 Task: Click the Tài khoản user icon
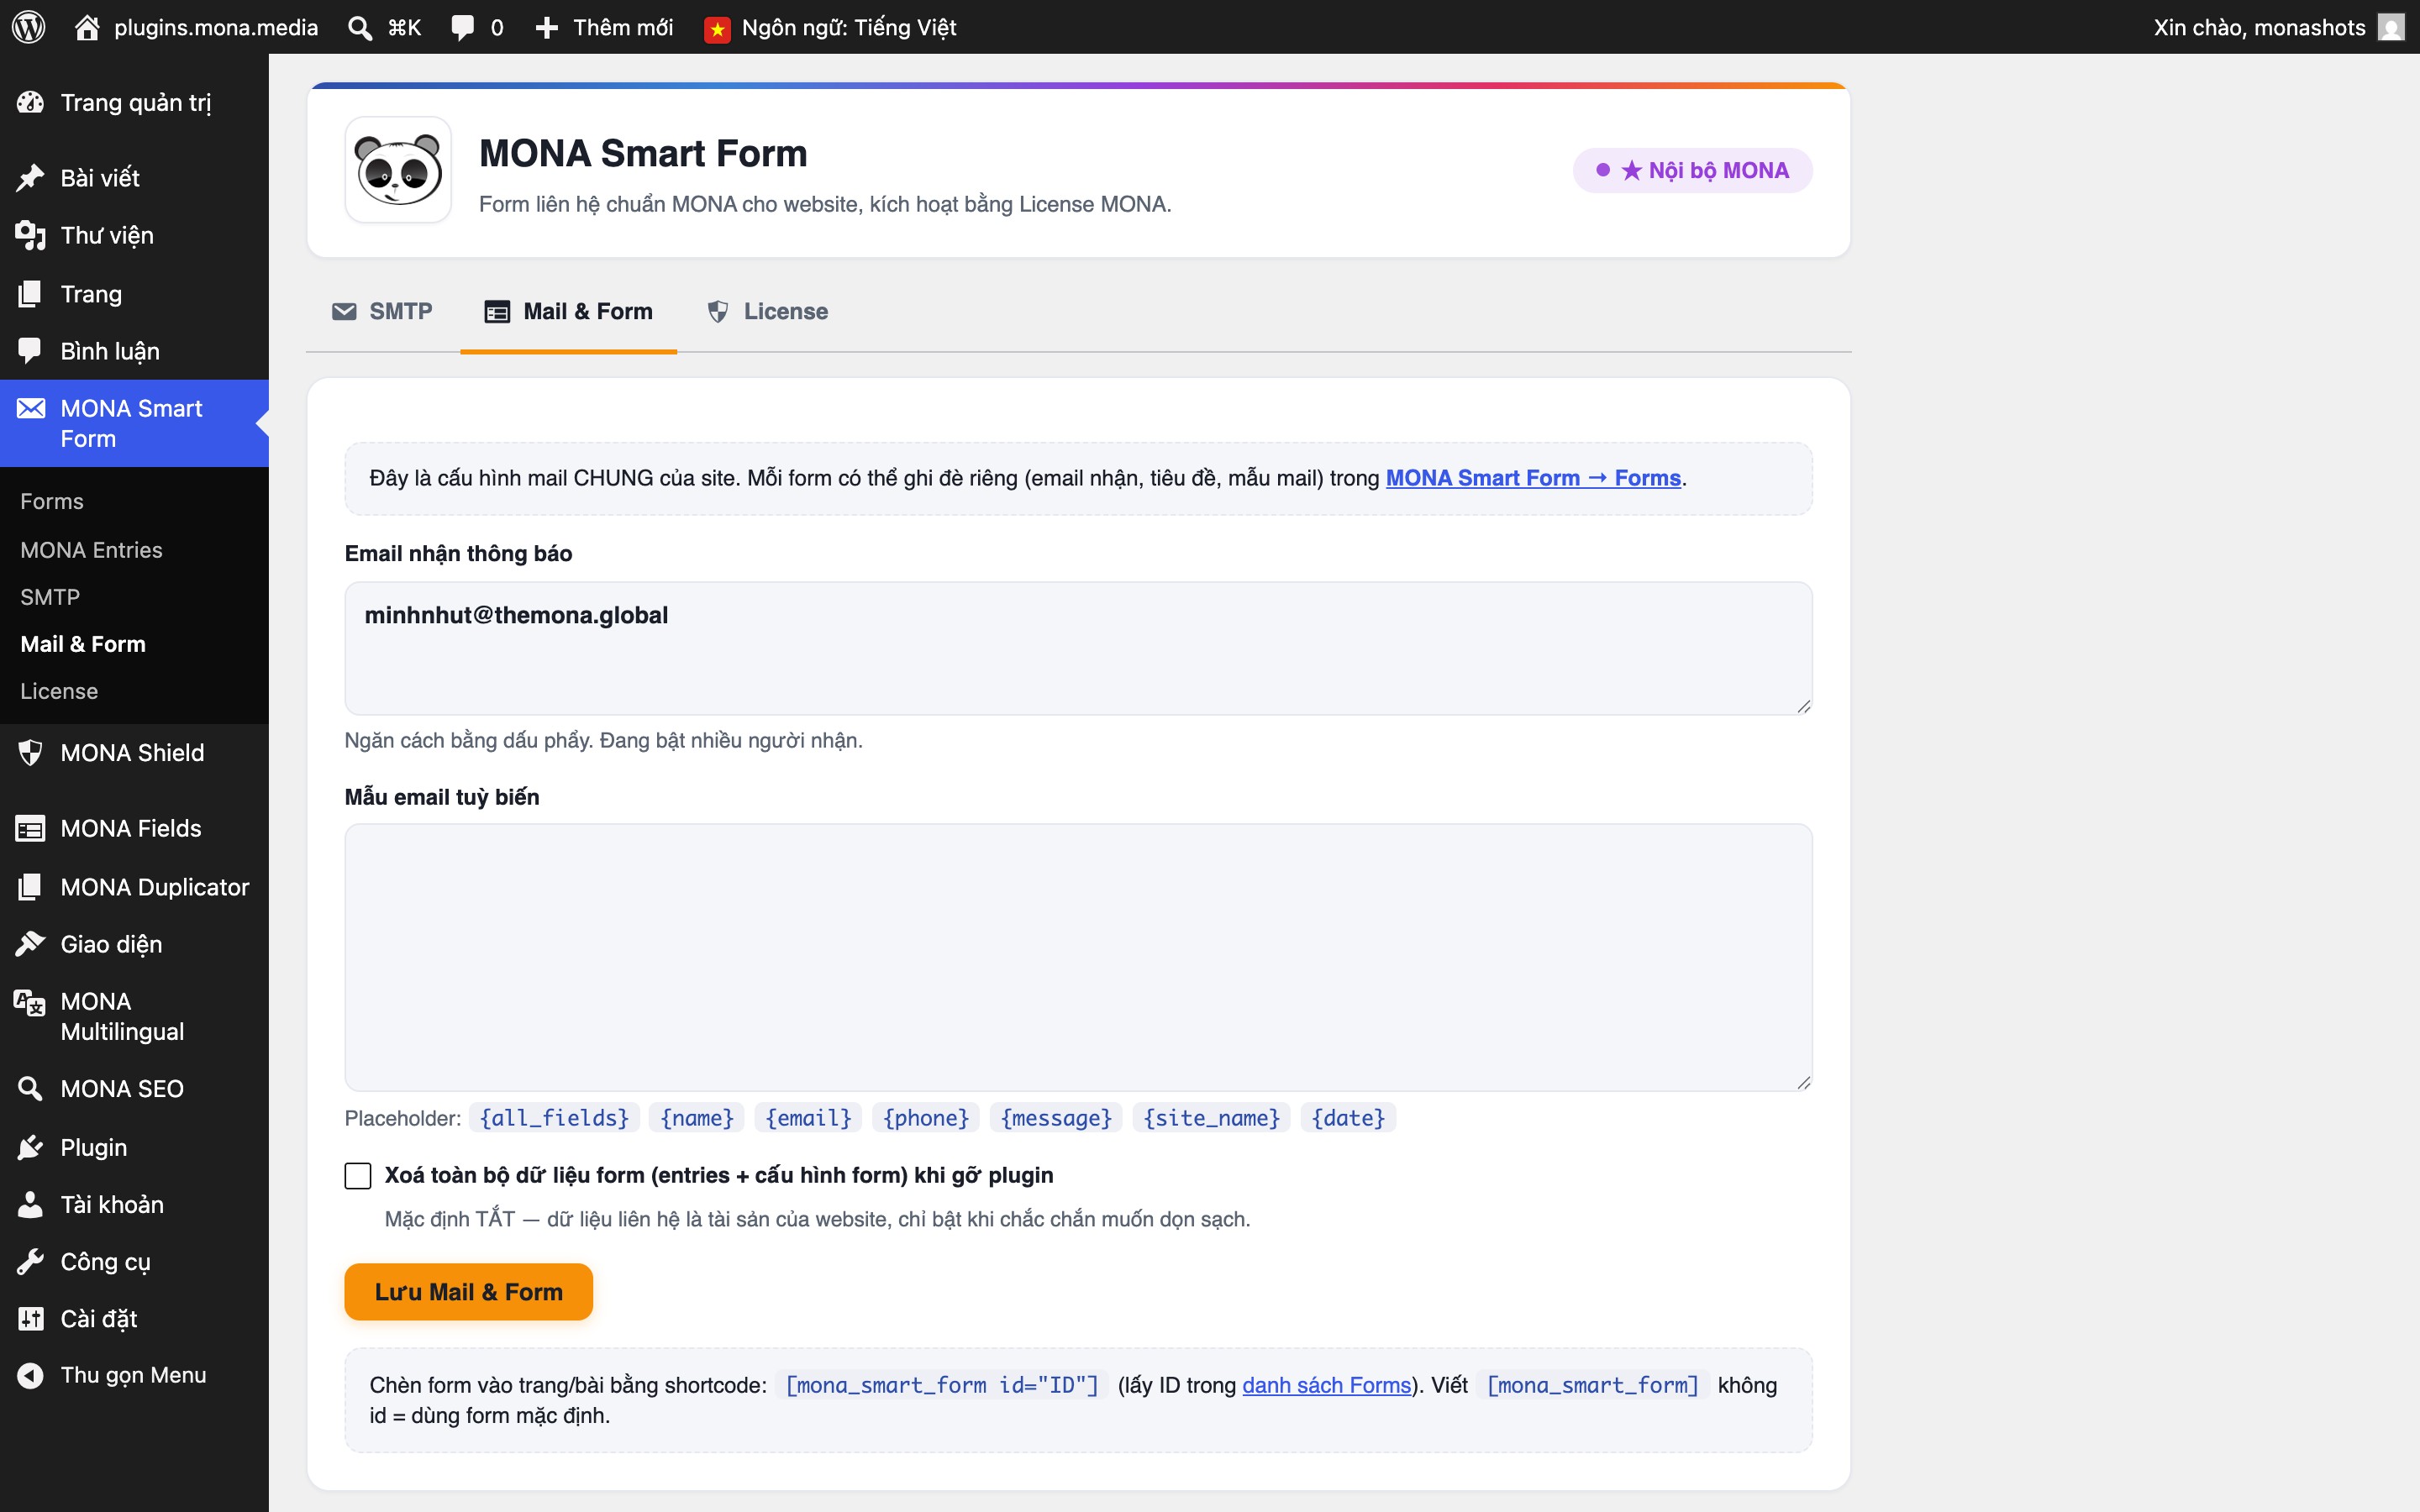[30, 1204]
